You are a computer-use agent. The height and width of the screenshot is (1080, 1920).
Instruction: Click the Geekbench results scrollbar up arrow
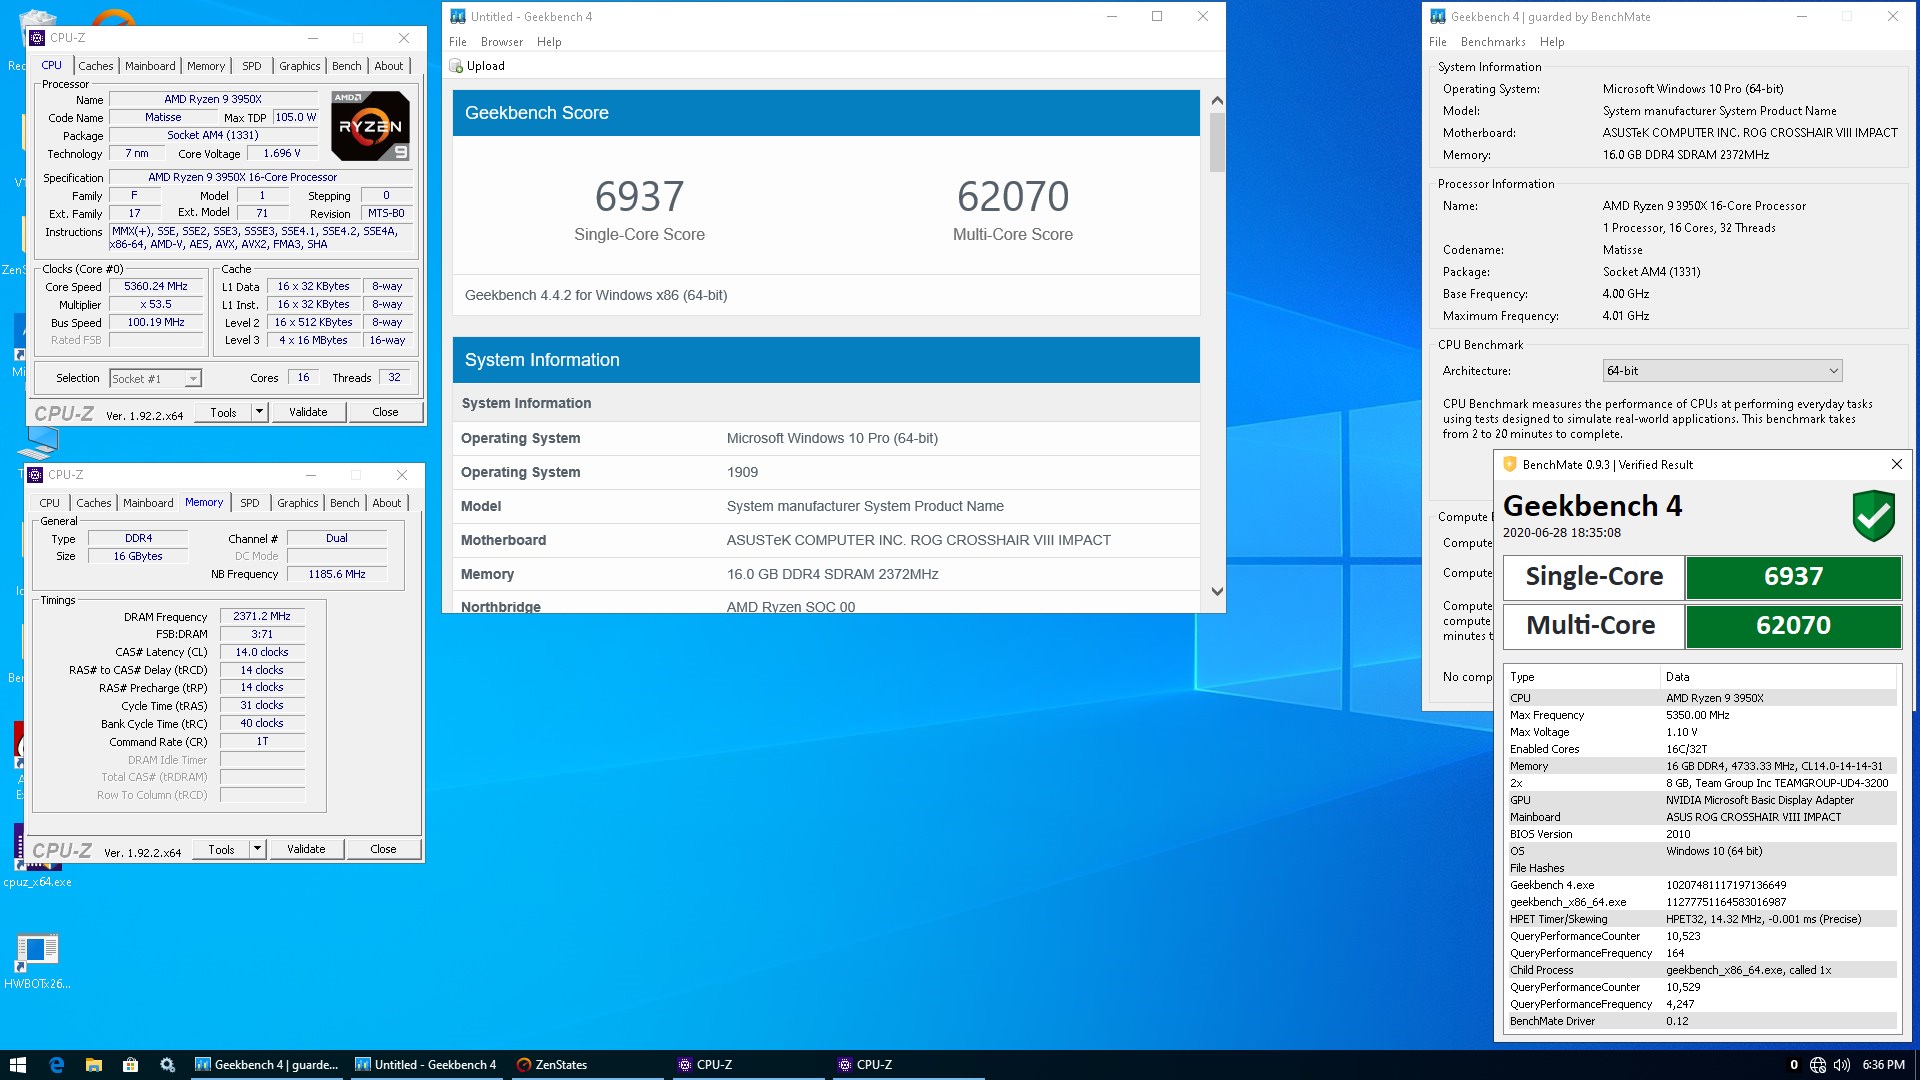coord(1217,101)
